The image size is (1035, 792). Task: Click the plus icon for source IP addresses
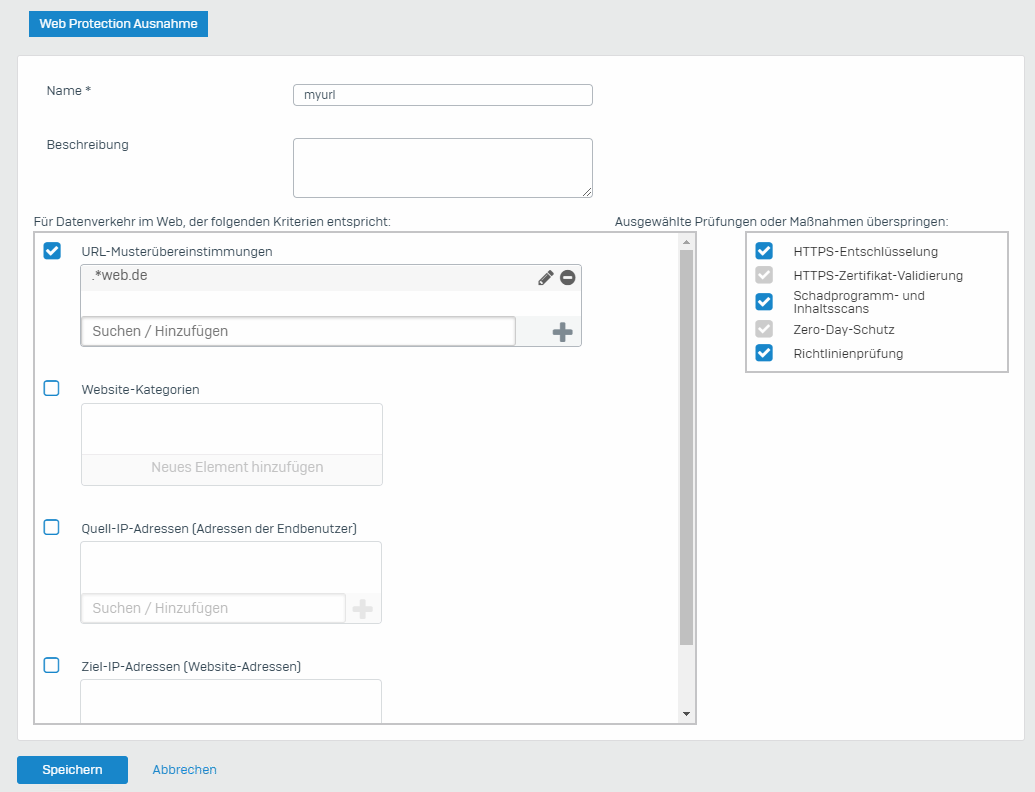click(x=362, y=609)
